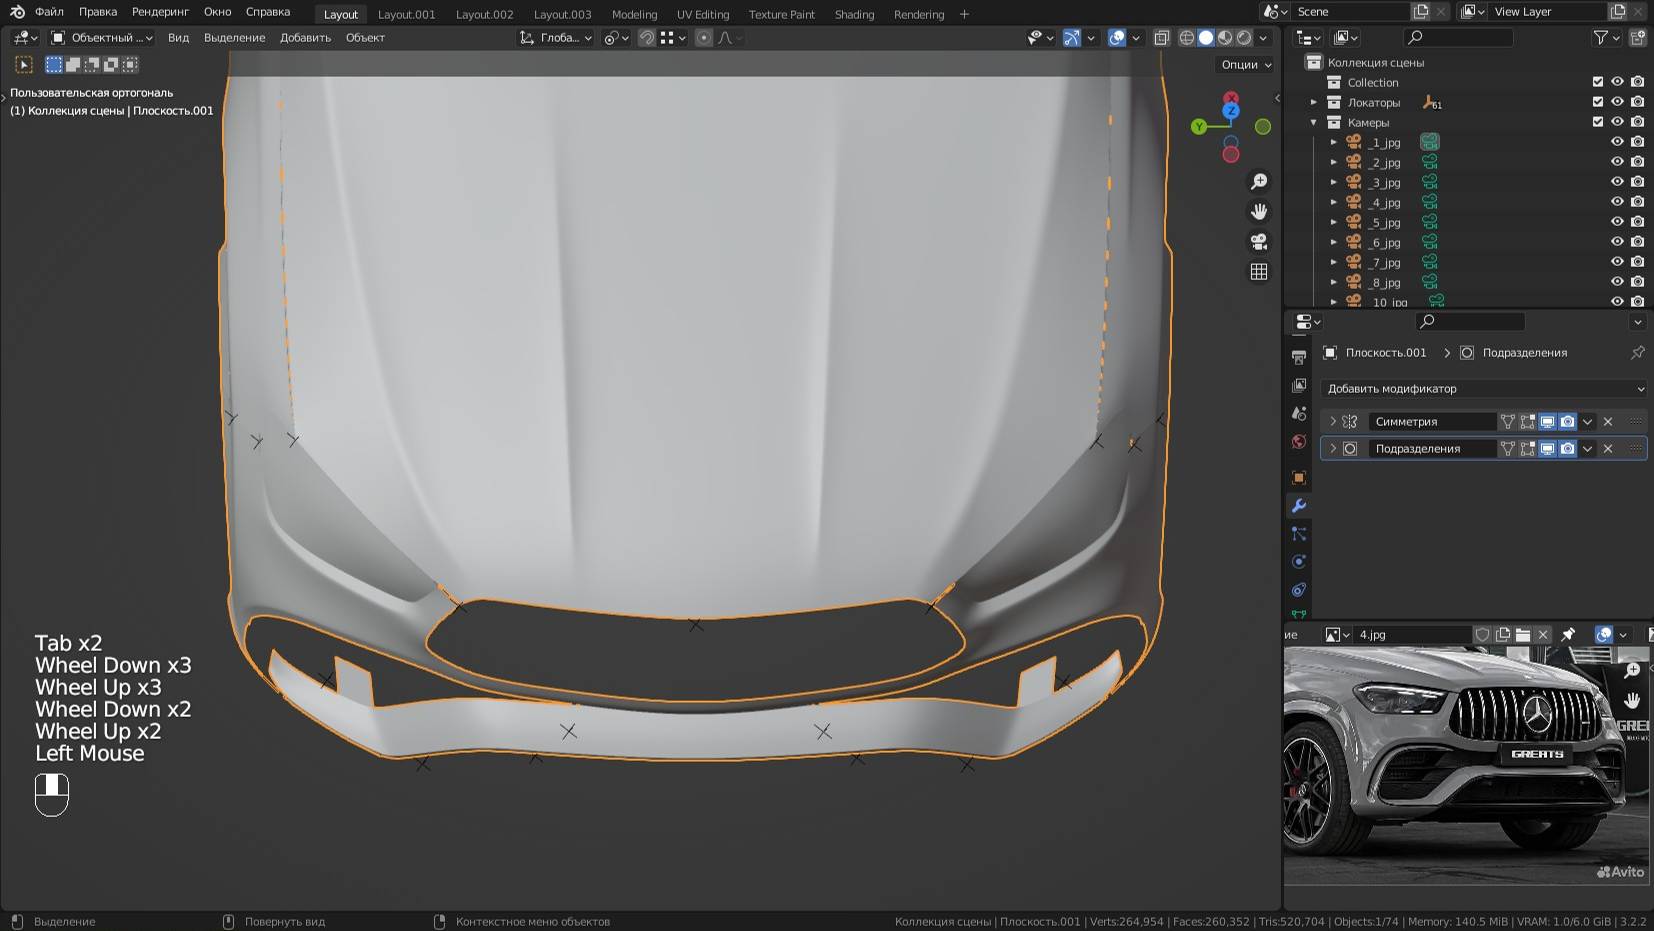Image resolution: width=1654 pixels, height=931 pixels.
Task: Open image file folder icon in image editor
Action: tap(1523, 635)
